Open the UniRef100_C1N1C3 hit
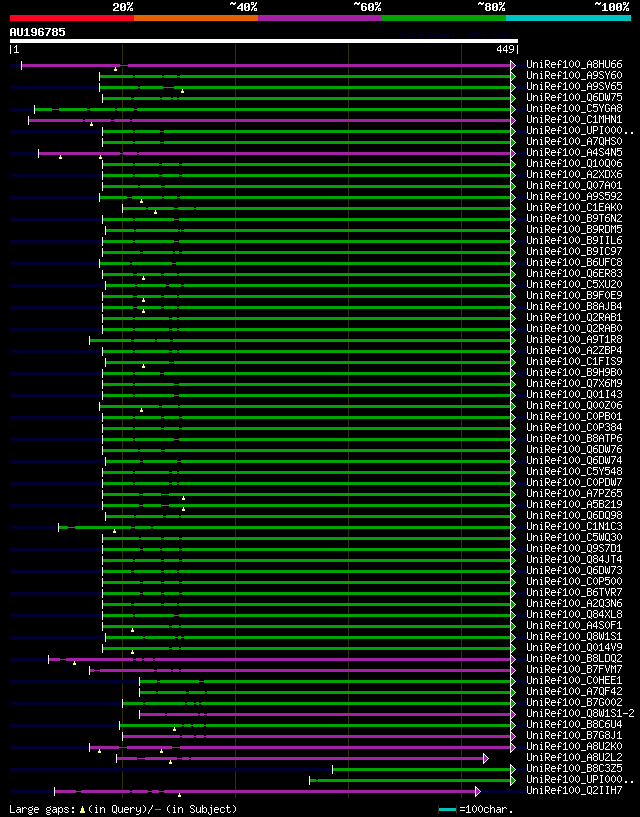Image resolution: width=640 pixels, height=817 pixels. click(x=574, y=526)
